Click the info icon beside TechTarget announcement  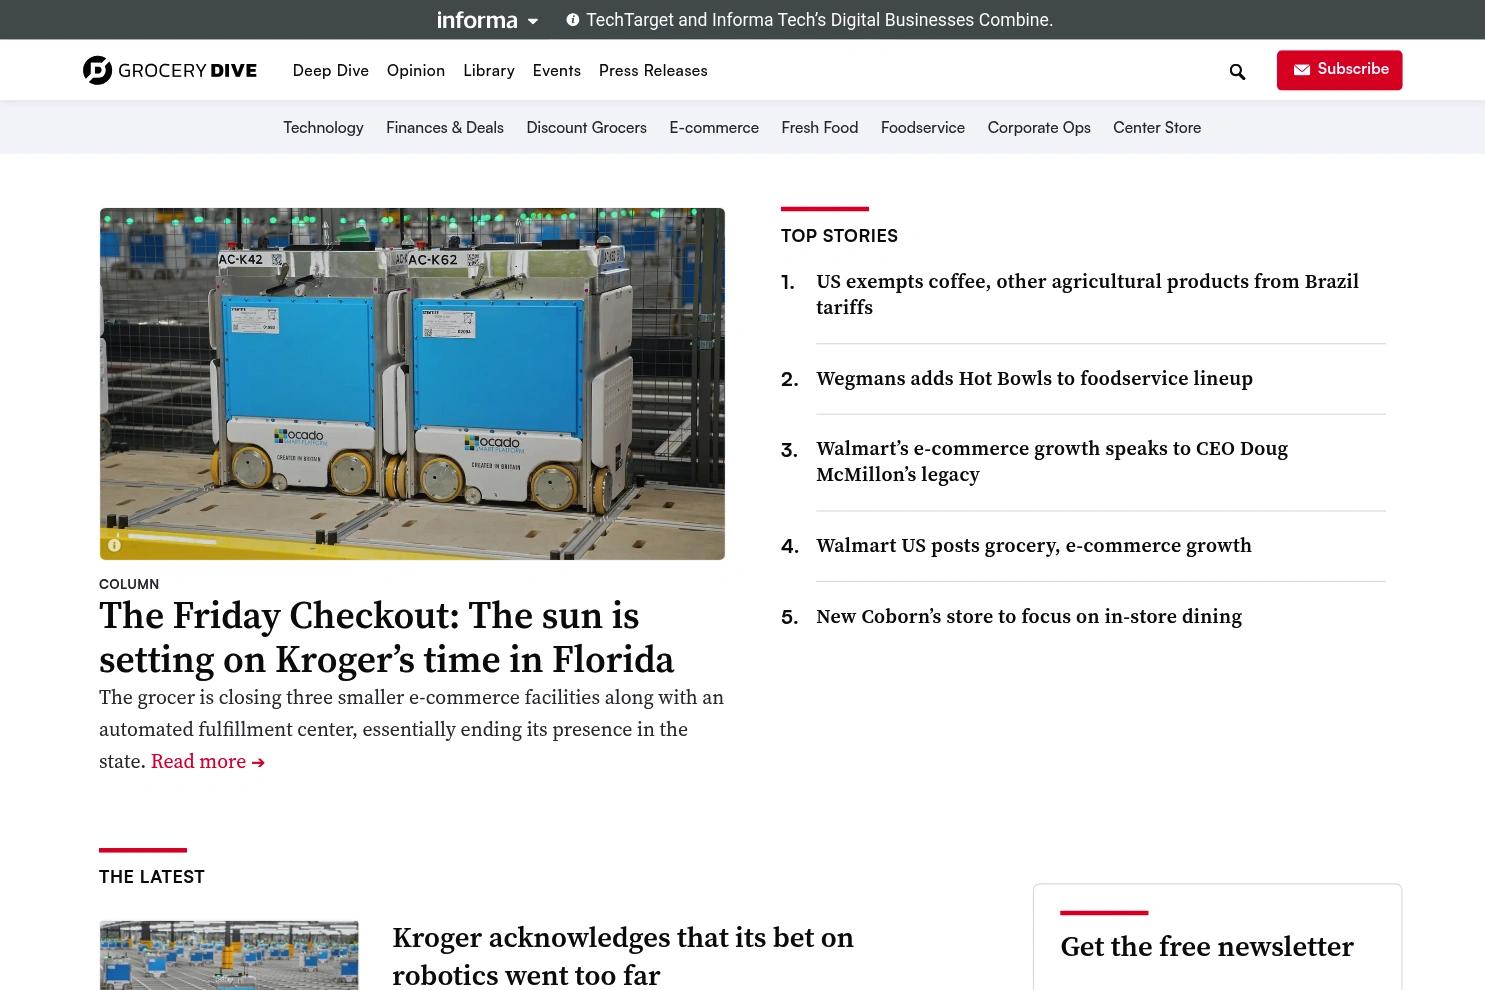click(x=573, y=20)
